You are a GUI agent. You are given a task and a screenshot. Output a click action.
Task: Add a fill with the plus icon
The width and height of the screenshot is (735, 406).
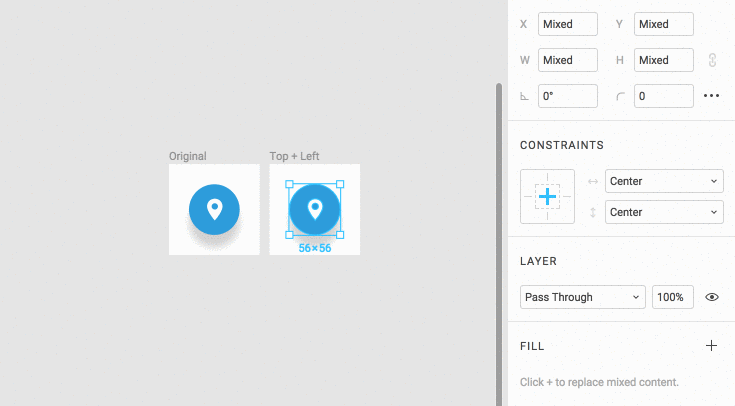pyautogui.click(x=712, y=346)
